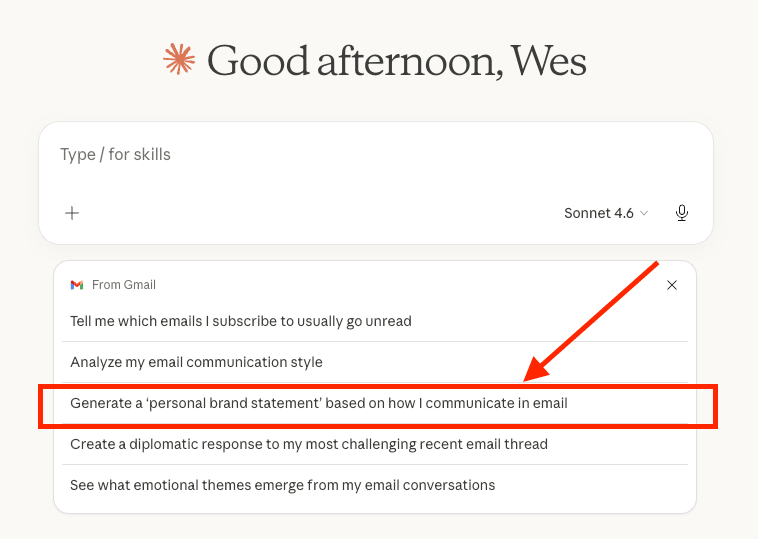Pick the 'personal brand statement' suggestion
The width and height of the screenshot is (758, 539).
pyautogui.click(x=318, y=403)
